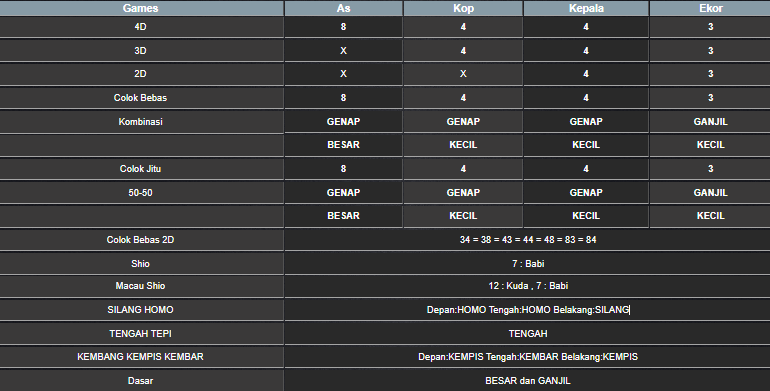The height and width of the screenshot is (391, 770).
Task: Click the 34 = 38 = 43 number list
Action: click(528, 240)
